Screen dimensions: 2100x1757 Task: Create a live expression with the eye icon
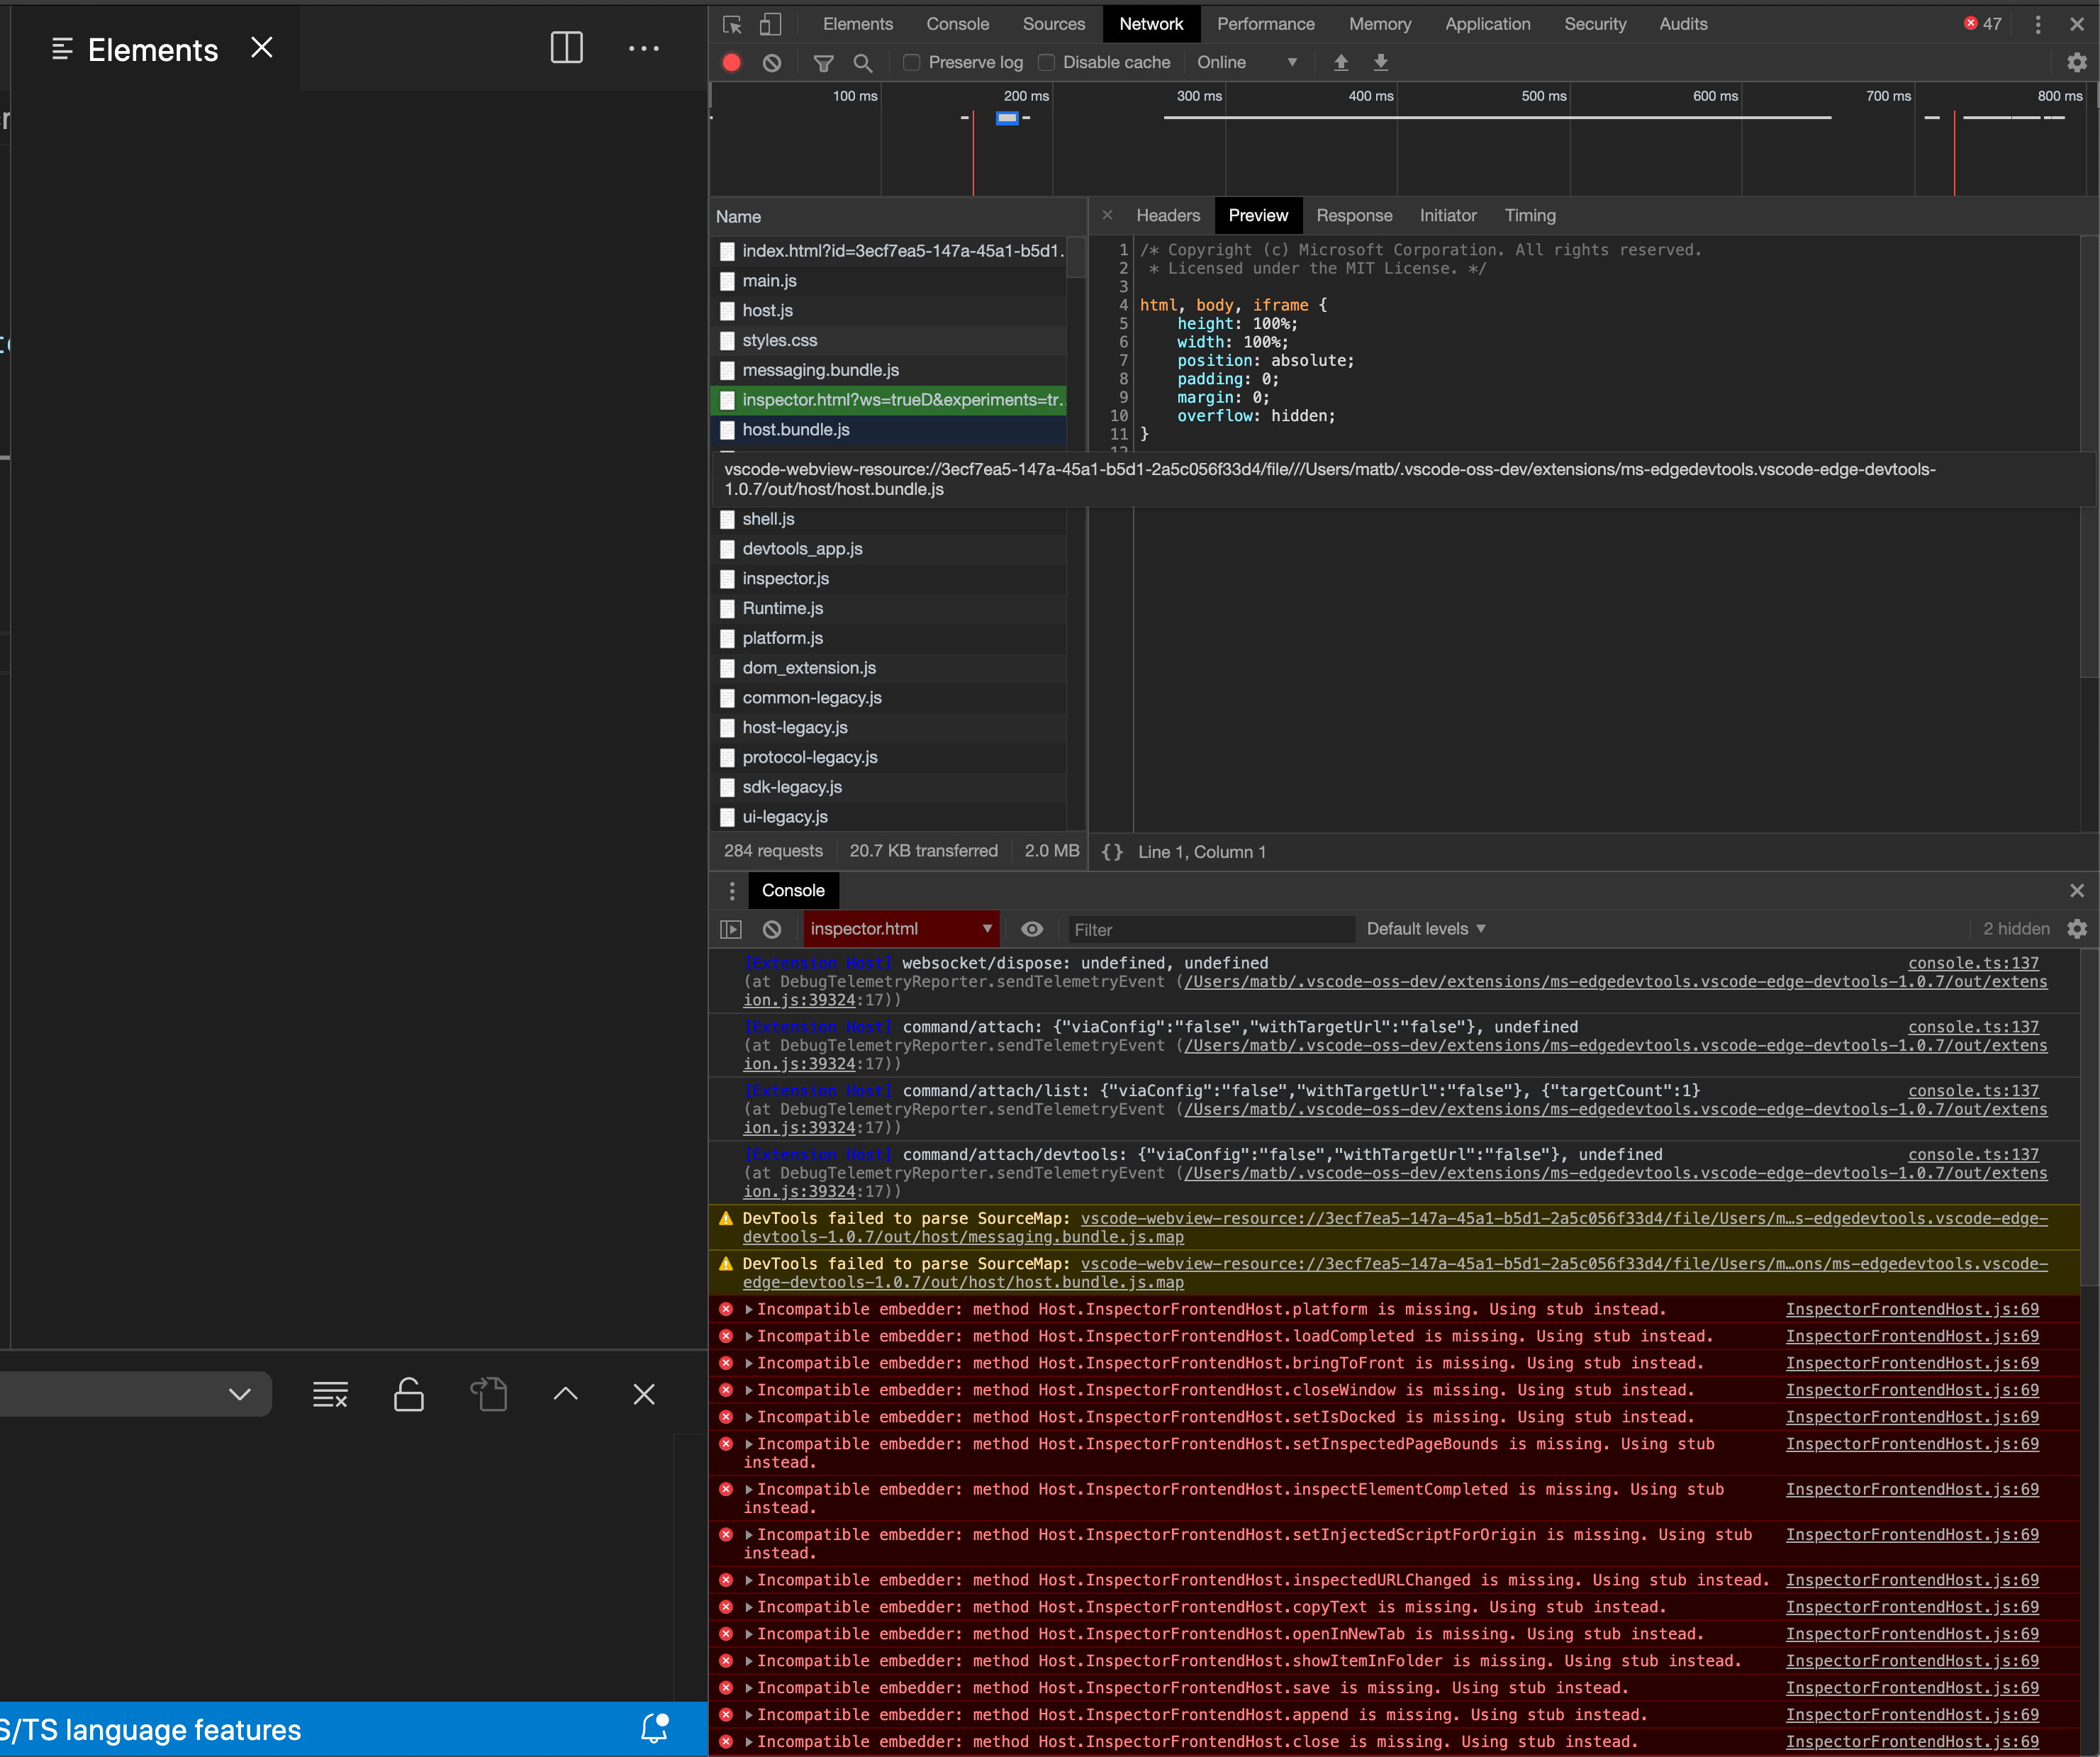point(1032,929)
